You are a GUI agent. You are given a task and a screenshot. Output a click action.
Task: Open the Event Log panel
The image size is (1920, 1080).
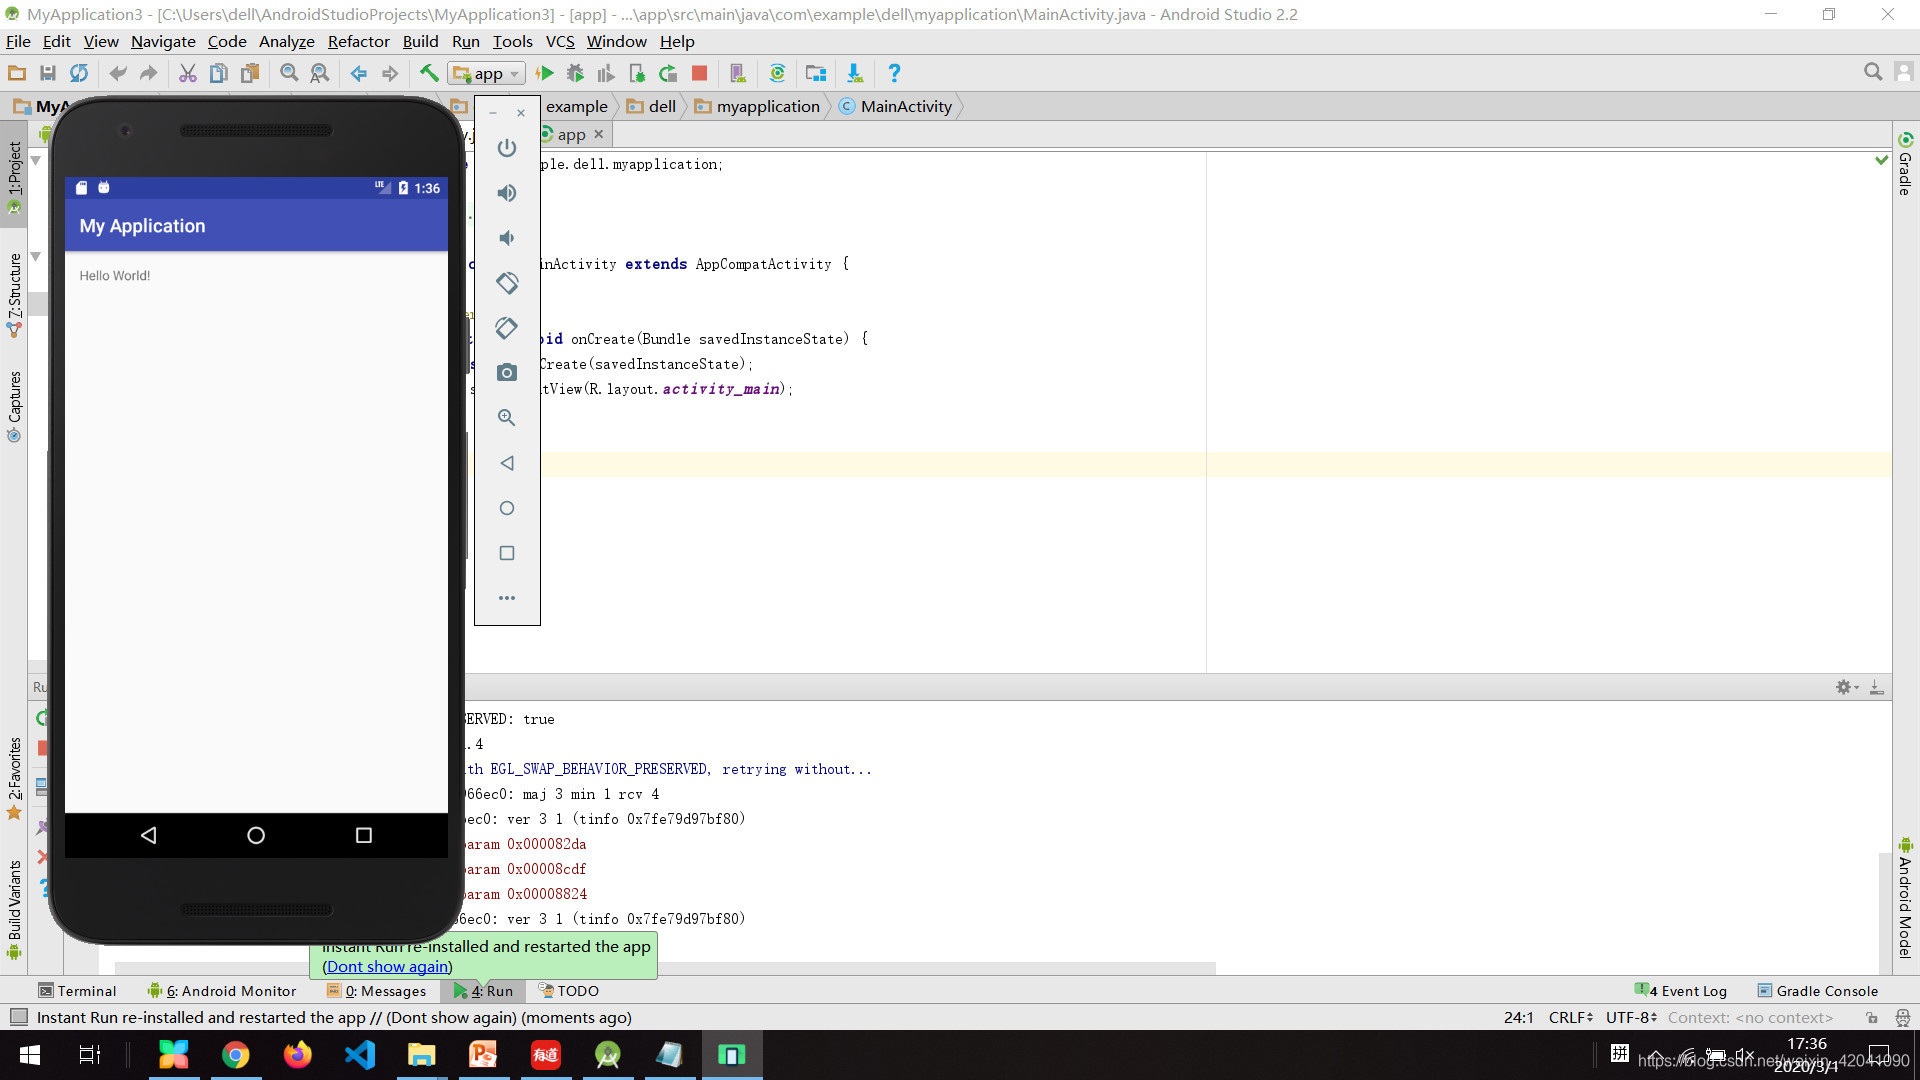pos(1689,991)
